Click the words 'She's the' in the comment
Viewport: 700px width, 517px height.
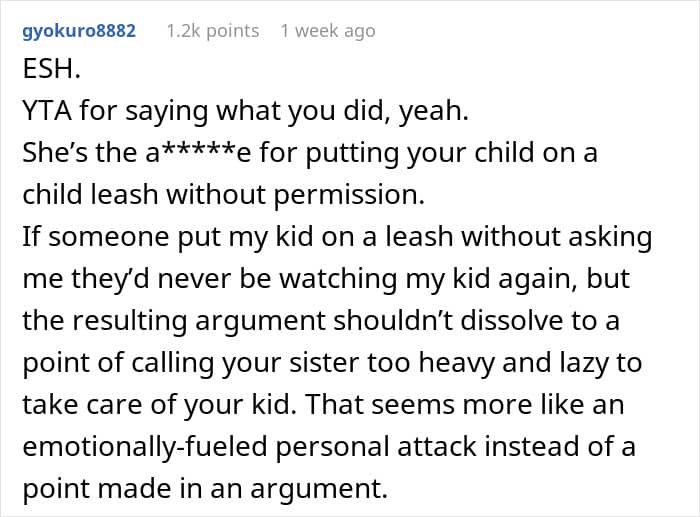(x=79, y=152)
